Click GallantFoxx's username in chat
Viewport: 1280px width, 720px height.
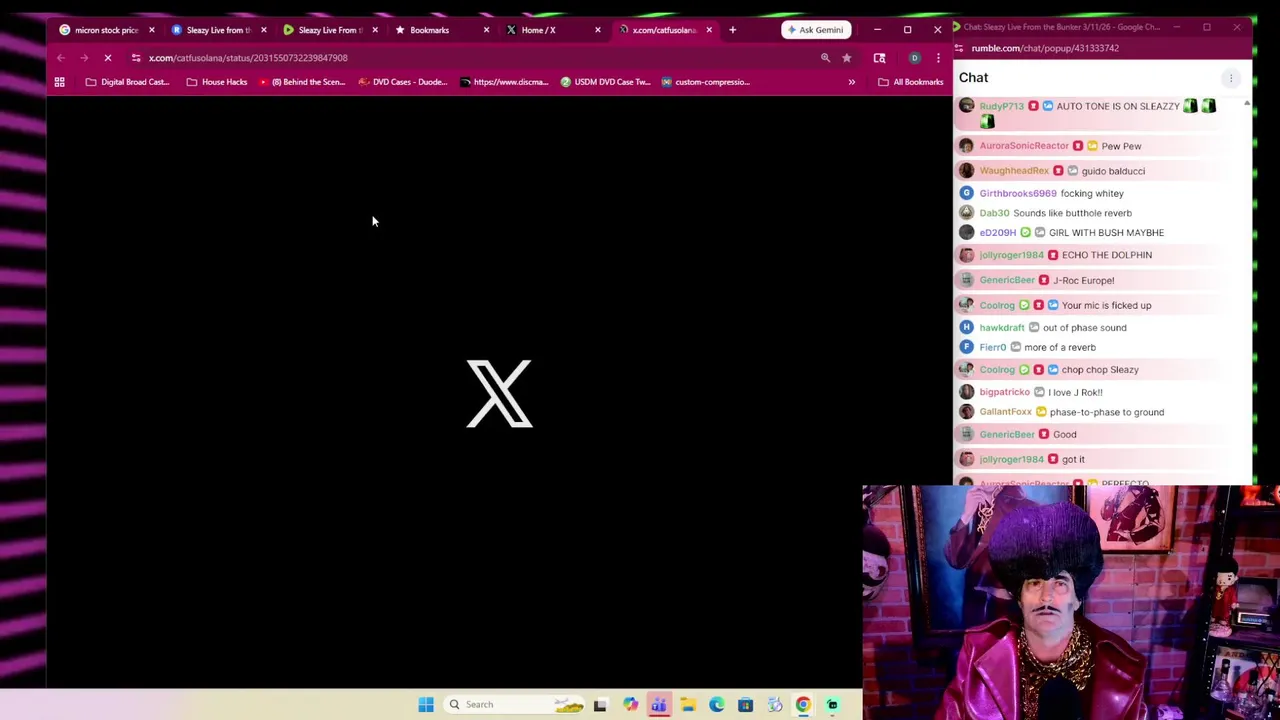point(1006,412)
